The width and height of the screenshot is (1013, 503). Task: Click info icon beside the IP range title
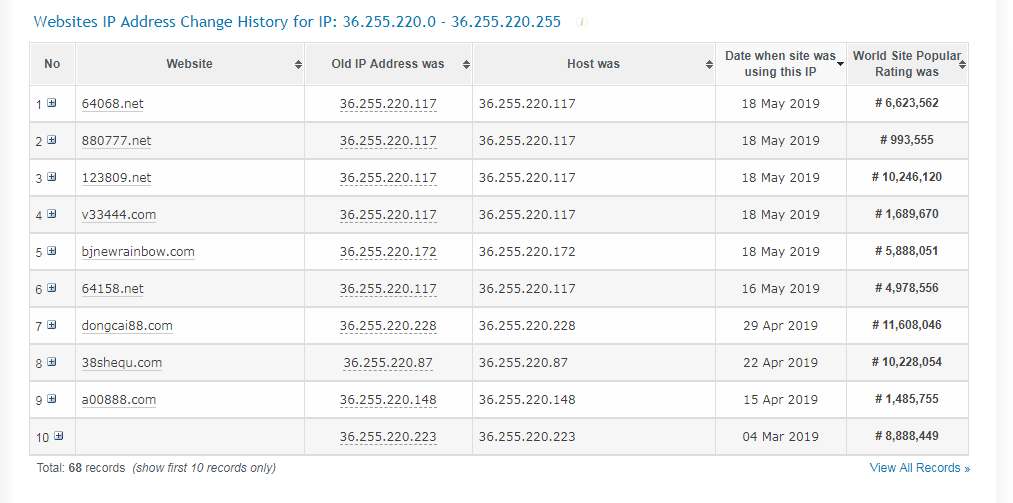[x=581, y=22]
